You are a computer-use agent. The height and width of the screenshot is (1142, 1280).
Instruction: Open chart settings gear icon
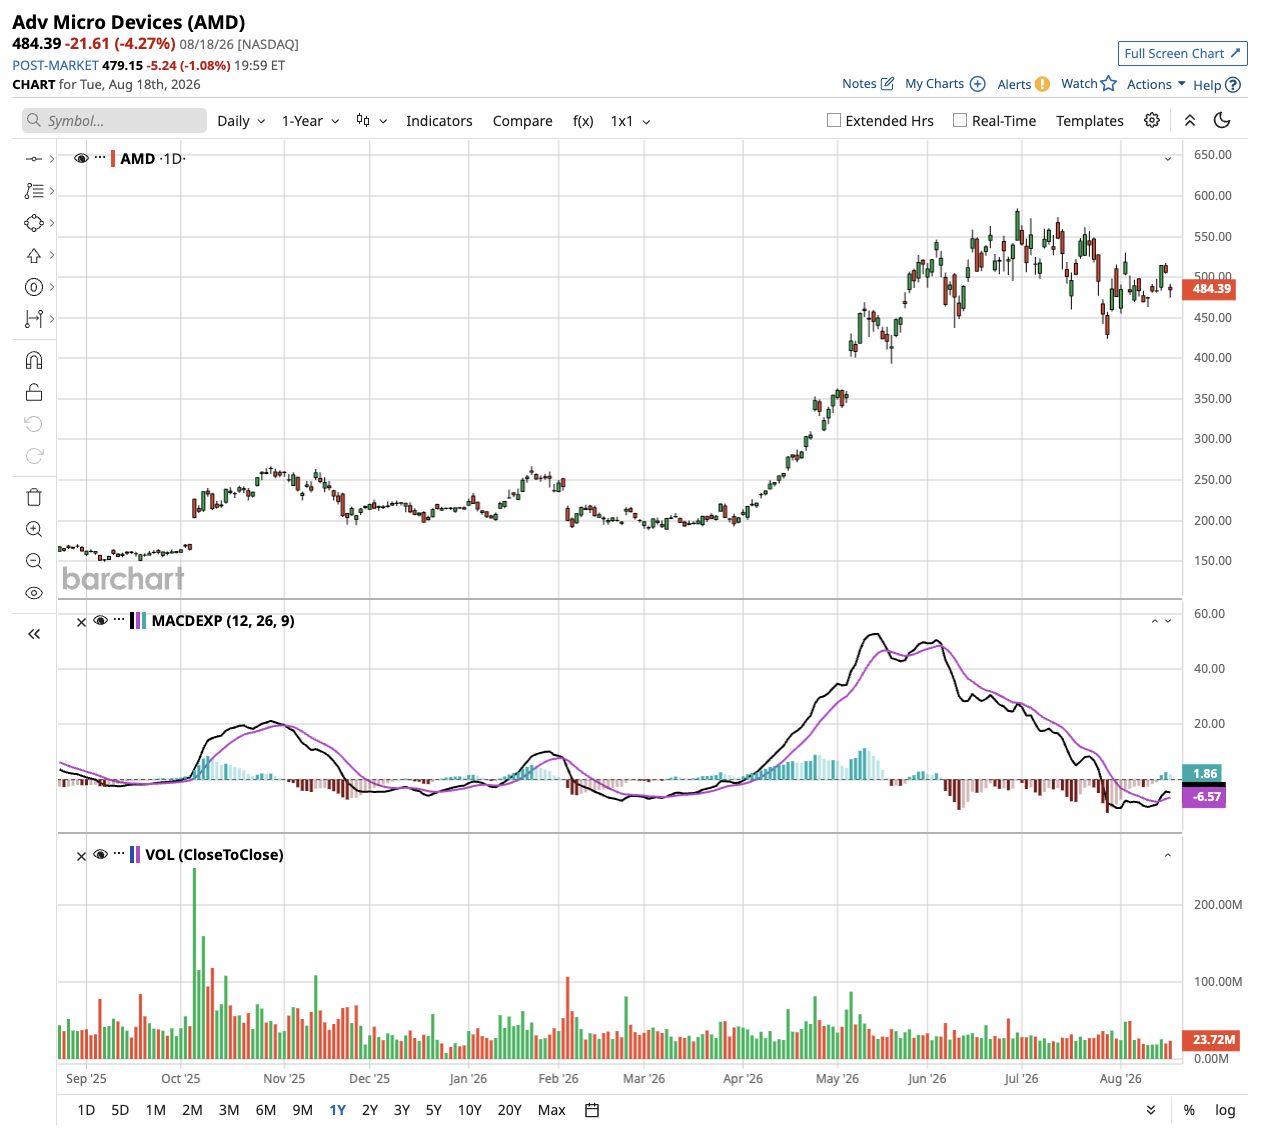(1152, 120)
